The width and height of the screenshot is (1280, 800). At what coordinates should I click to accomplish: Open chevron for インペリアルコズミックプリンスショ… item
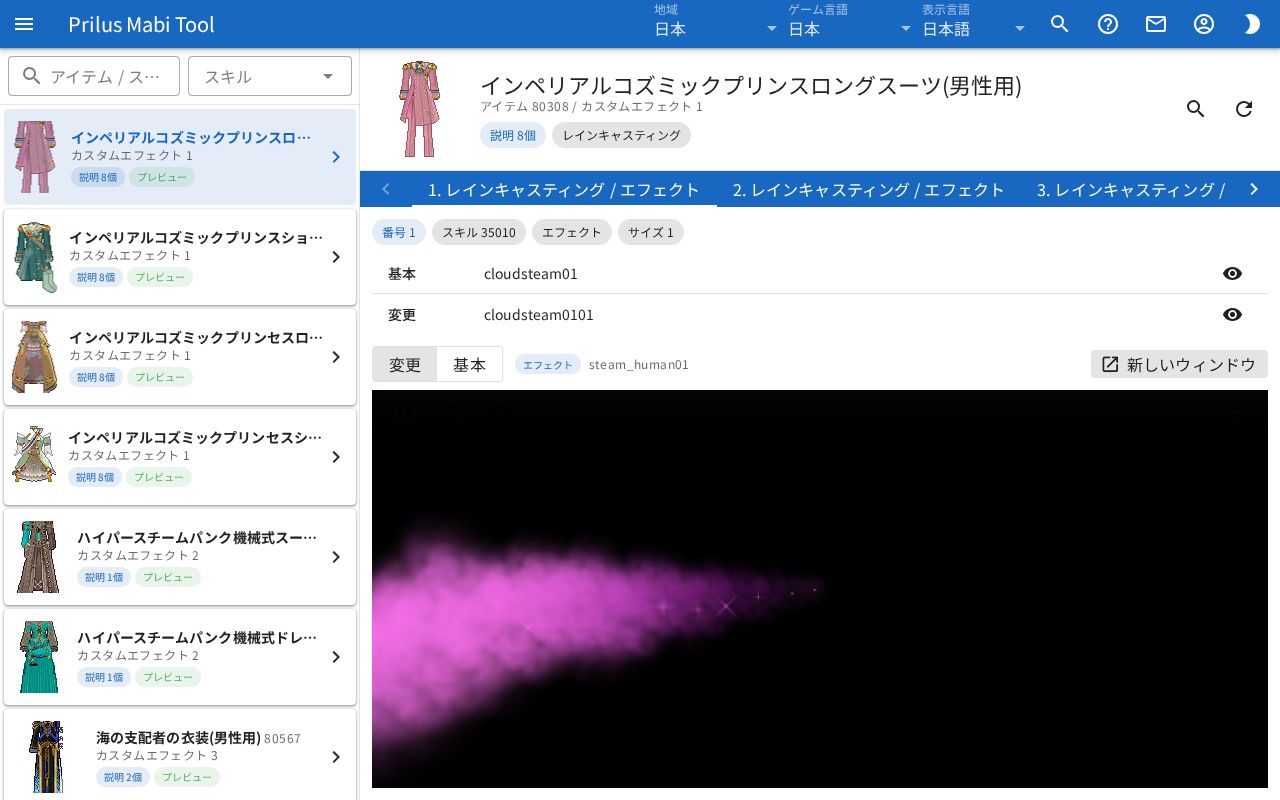336,257
